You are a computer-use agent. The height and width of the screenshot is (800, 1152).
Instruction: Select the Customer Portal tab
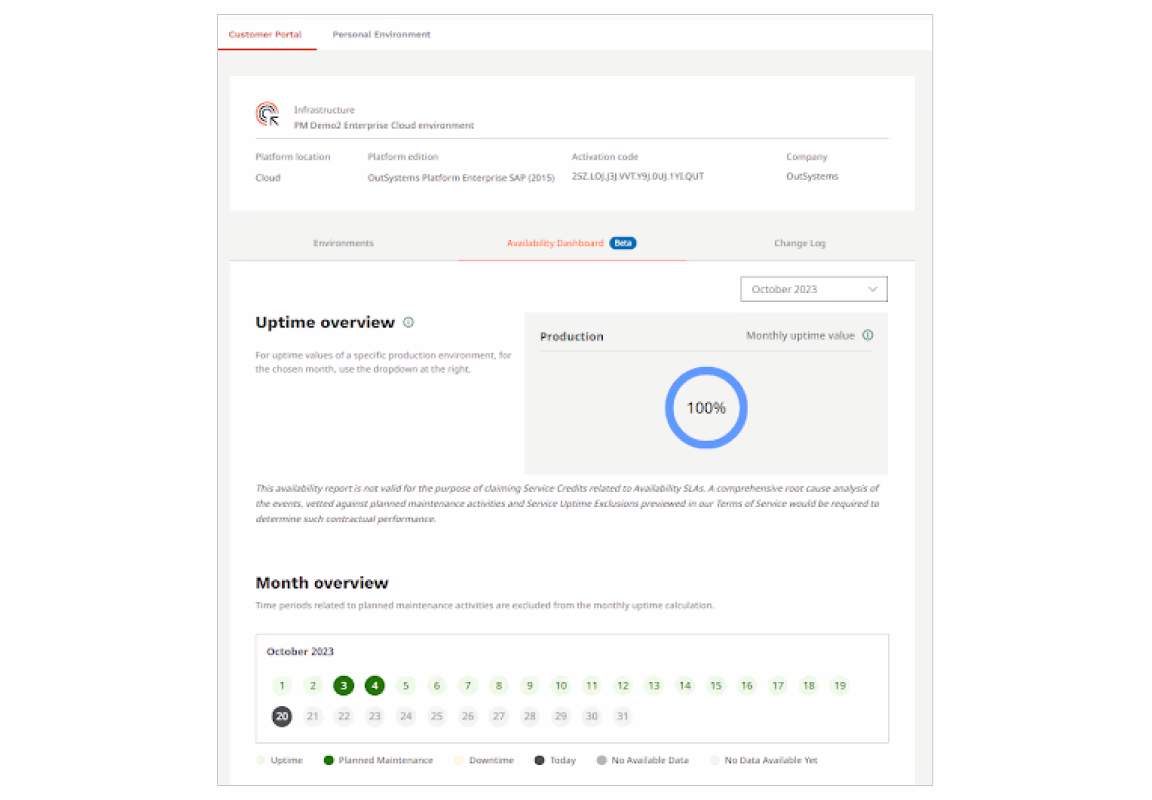pos(266,33)
